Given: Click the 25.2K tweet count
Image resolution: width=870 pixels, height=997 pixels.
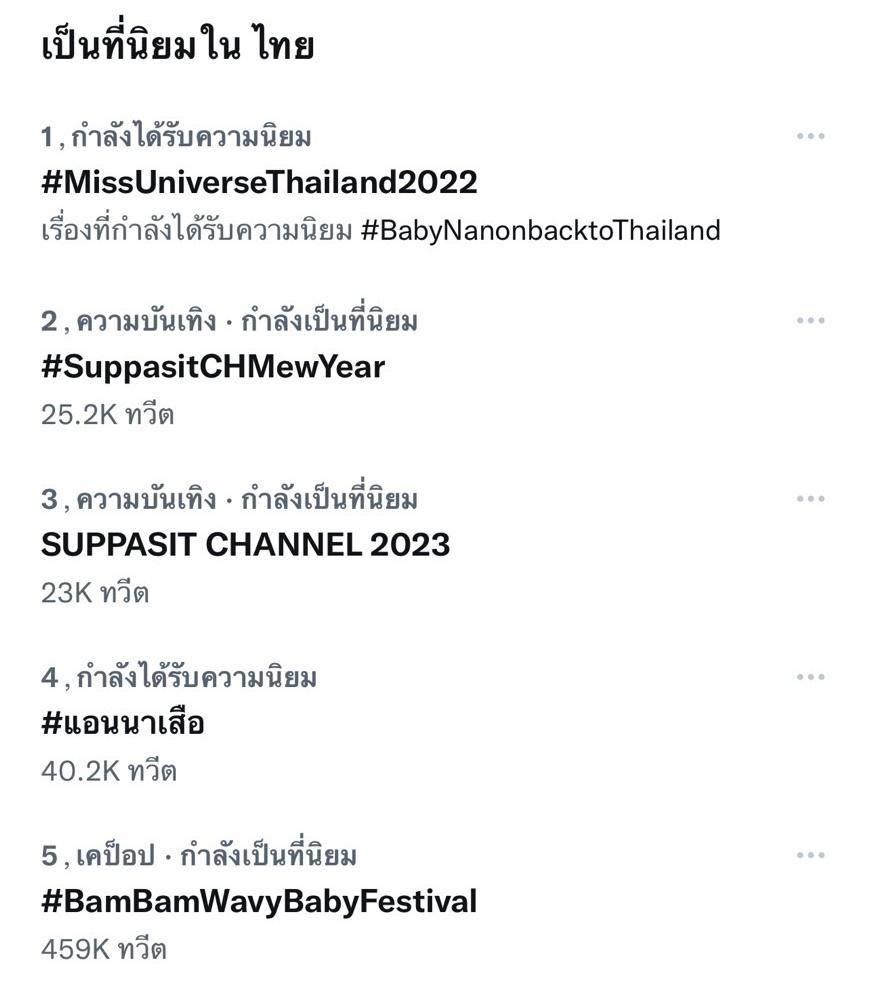Looking at the screenshot, I should [107, 414].
